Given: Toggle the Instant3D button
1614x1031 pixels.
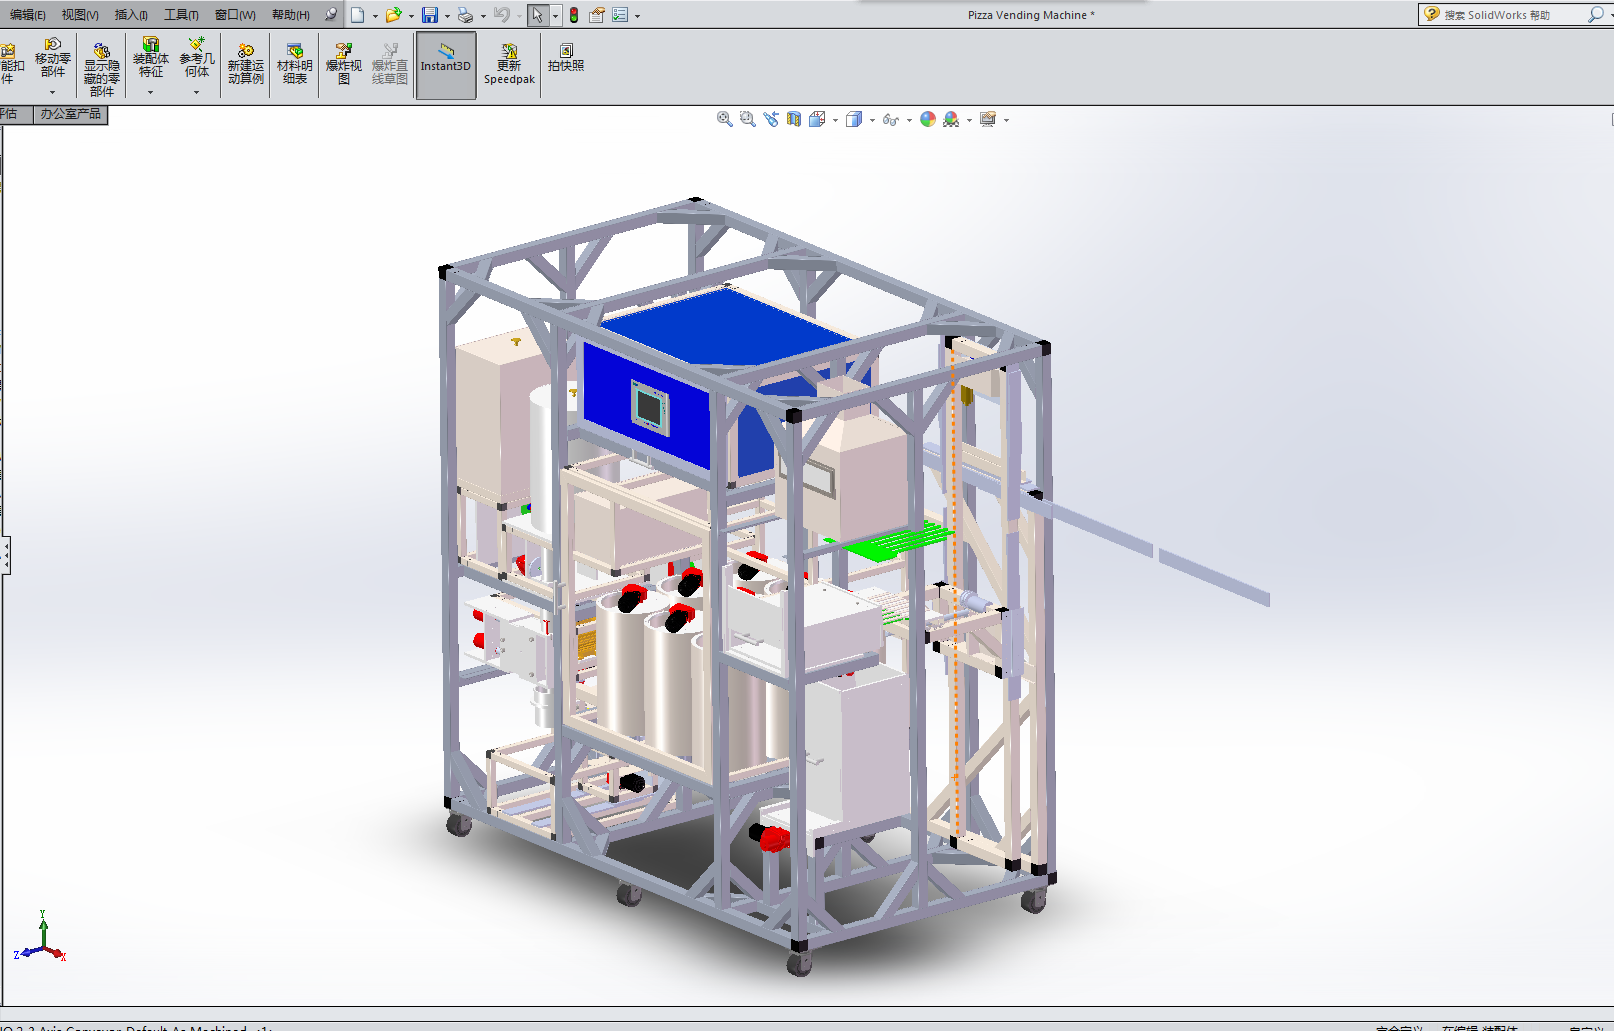Looking at the screenshot, I should tap(446, 65).
